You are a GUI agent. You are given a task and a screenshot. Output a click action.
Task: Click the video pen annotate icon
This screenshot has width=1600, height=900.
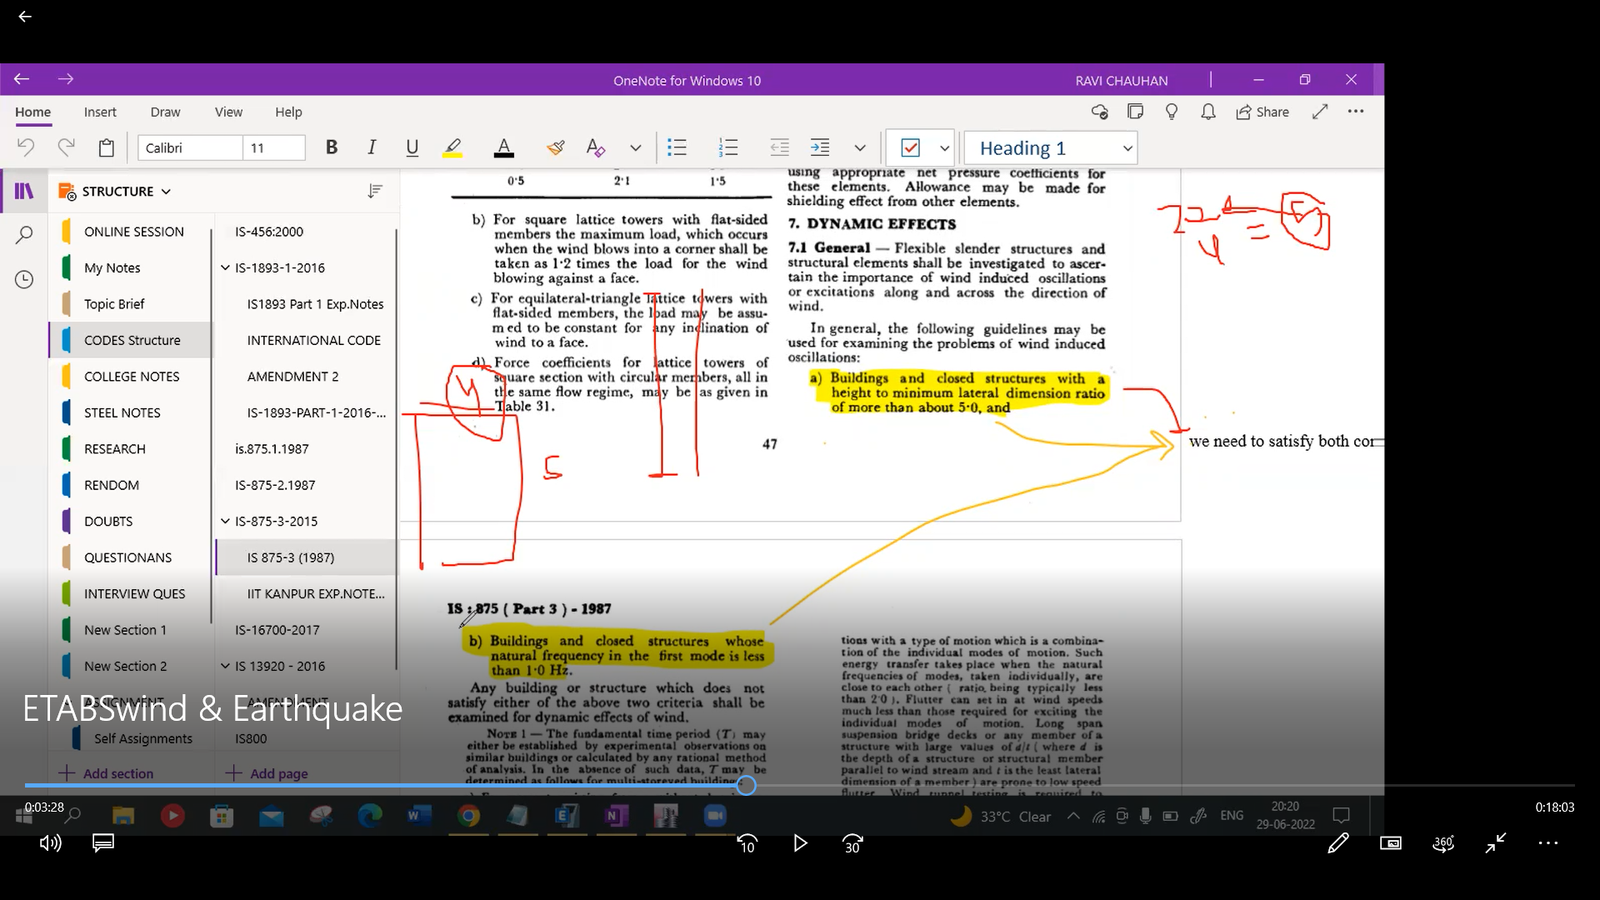coord(1338,843)
